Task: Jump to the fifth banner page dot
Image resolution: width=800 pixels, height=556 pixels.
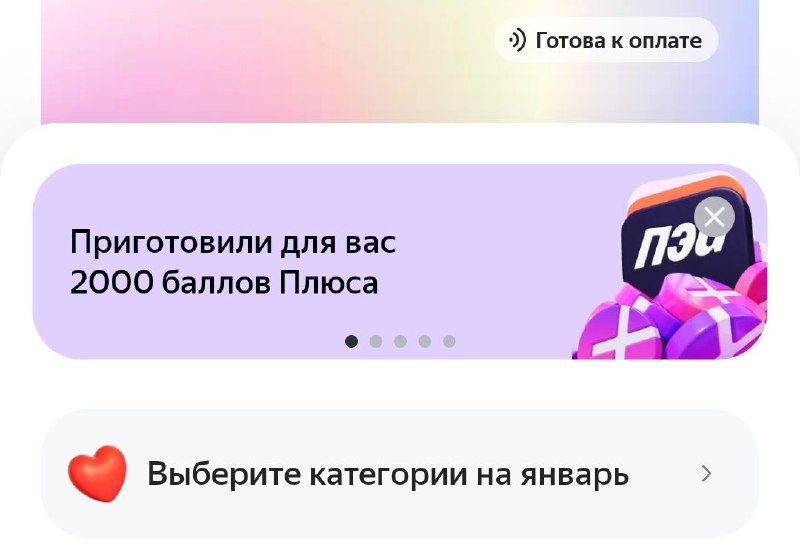Action: [x=449, y=341]
